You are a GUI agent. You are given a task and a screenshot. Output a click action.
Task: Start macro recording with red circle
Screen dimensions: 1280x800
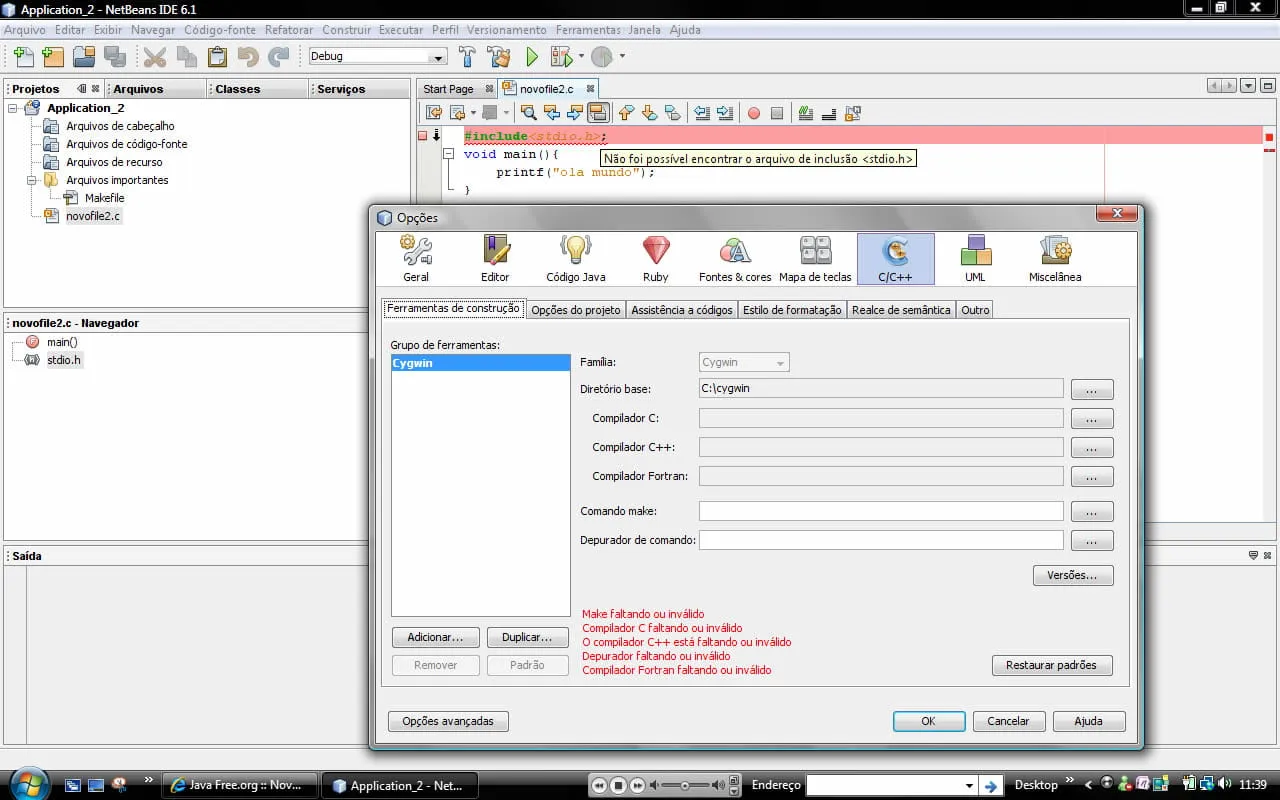tap(754, 114)
